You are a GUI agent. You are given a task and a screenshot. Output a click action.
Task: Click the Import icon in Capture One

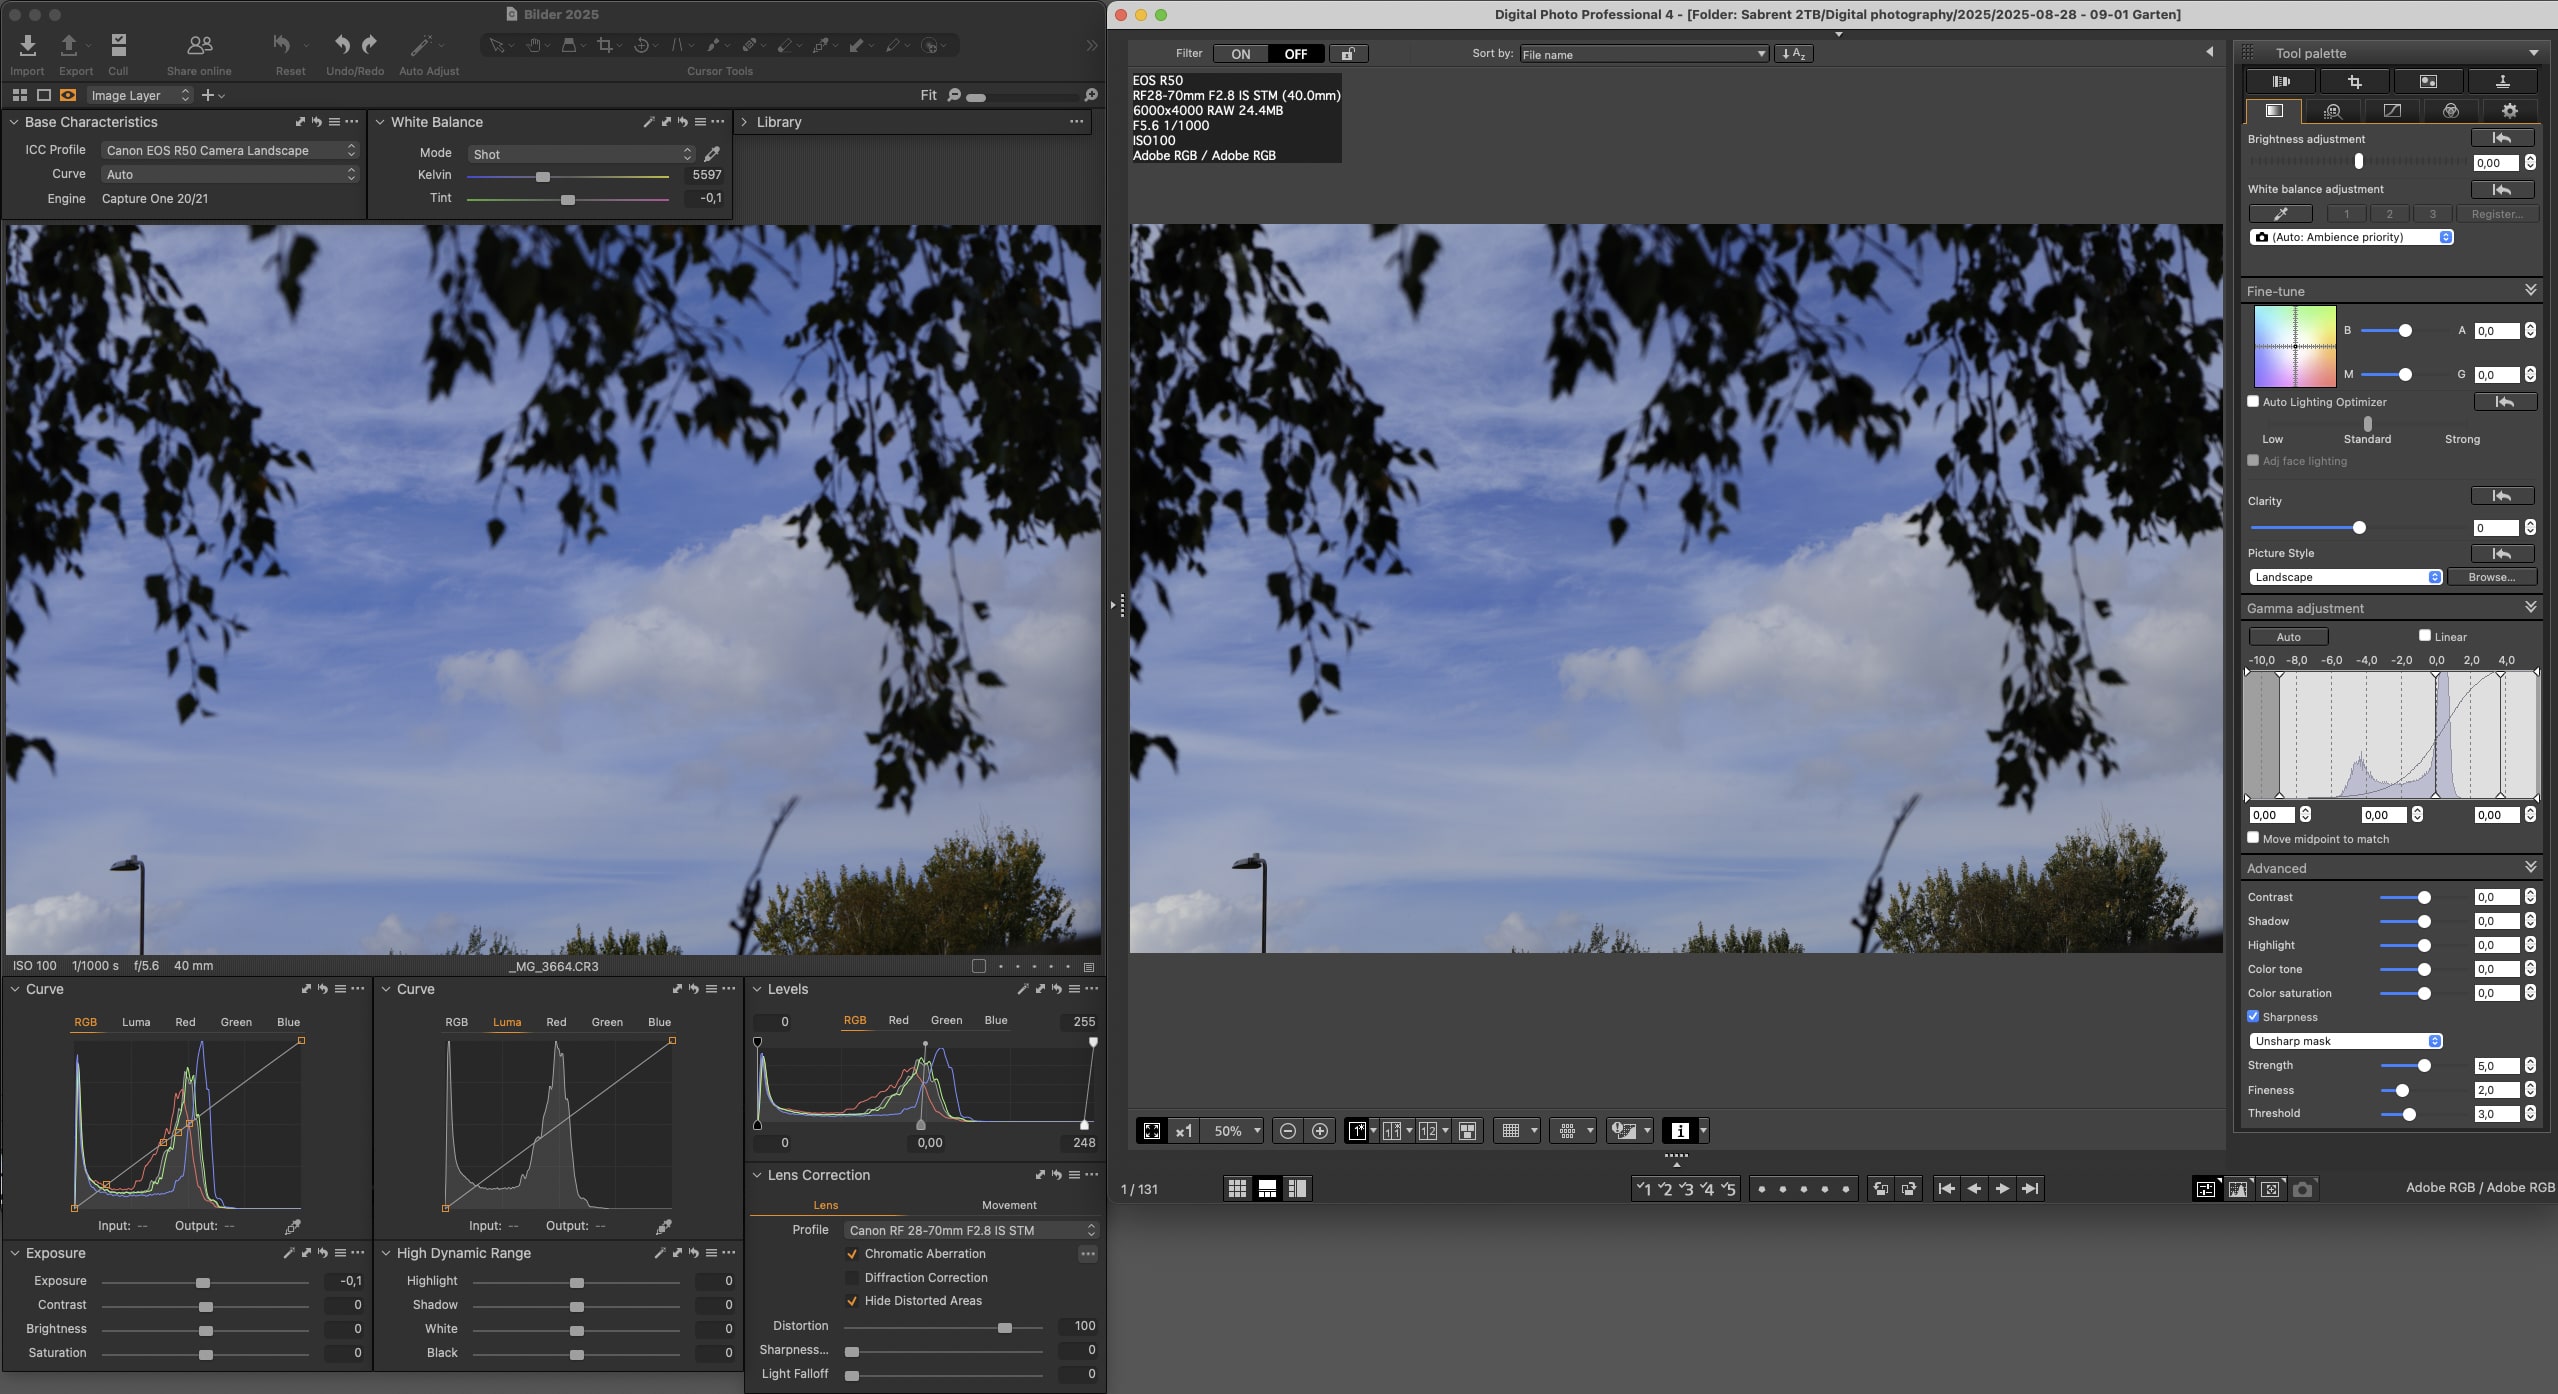tap(27, 46)
